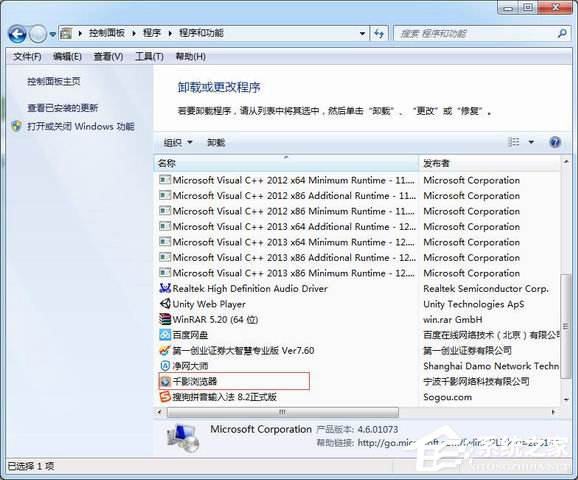Image resolution: width=578 pixels, height=480 pixels.
Task: Open the 帮助(H) menu
Action: pos(191,56)
